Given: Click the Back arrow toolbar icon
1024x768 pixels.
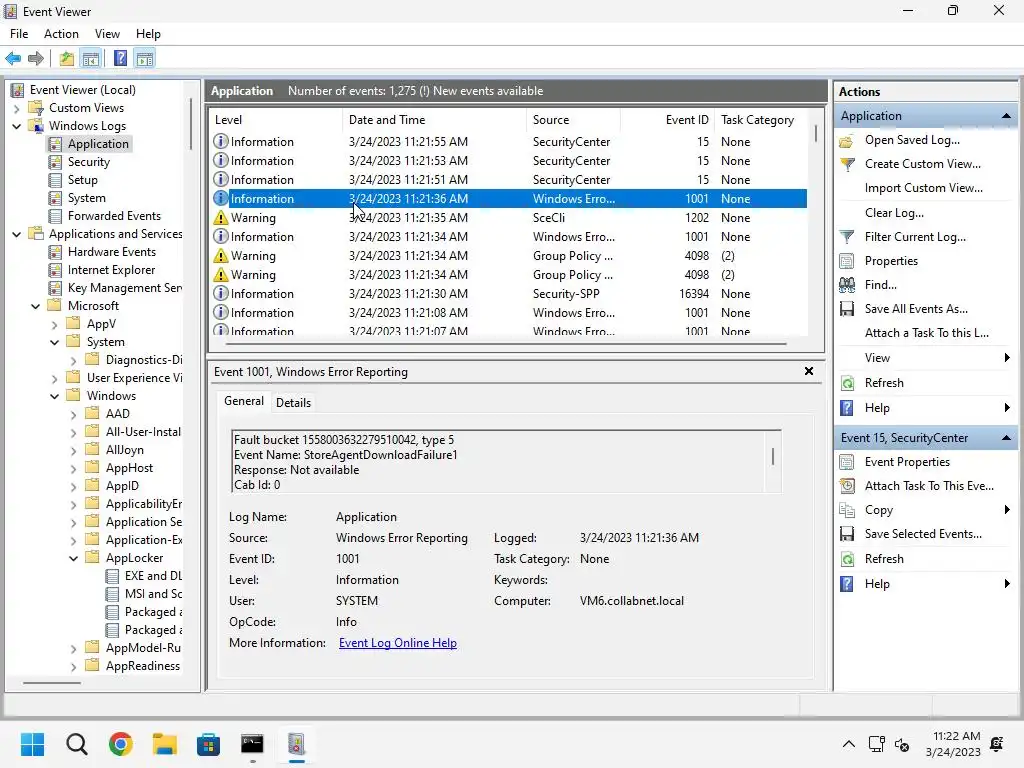Looking at the screenshot, I should (13, 59).
